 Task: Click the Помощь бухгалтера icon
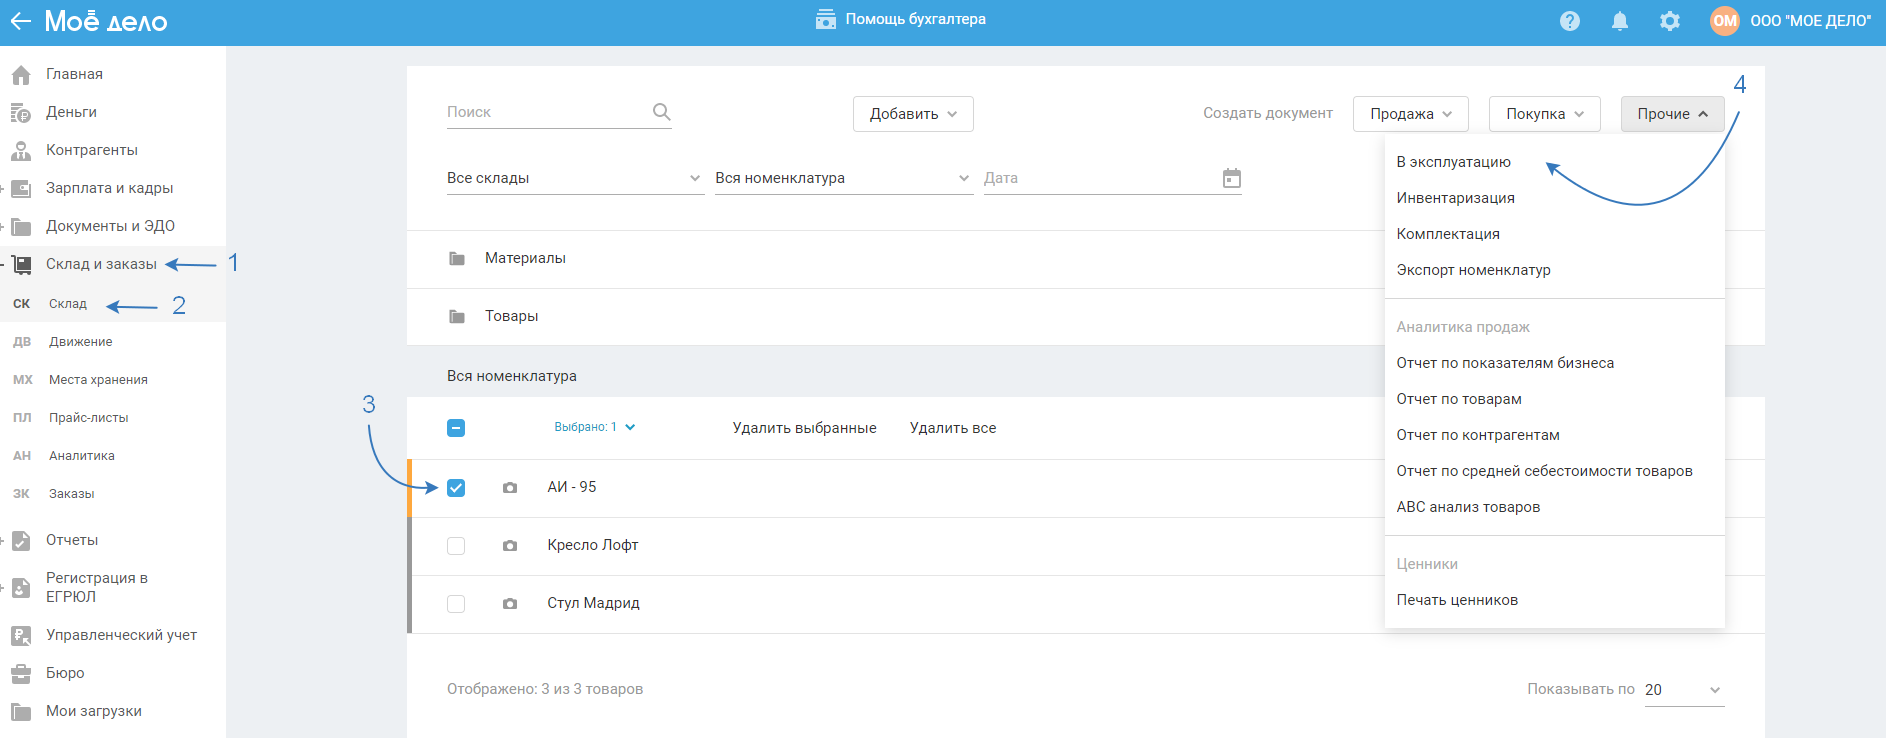(825, 20)
